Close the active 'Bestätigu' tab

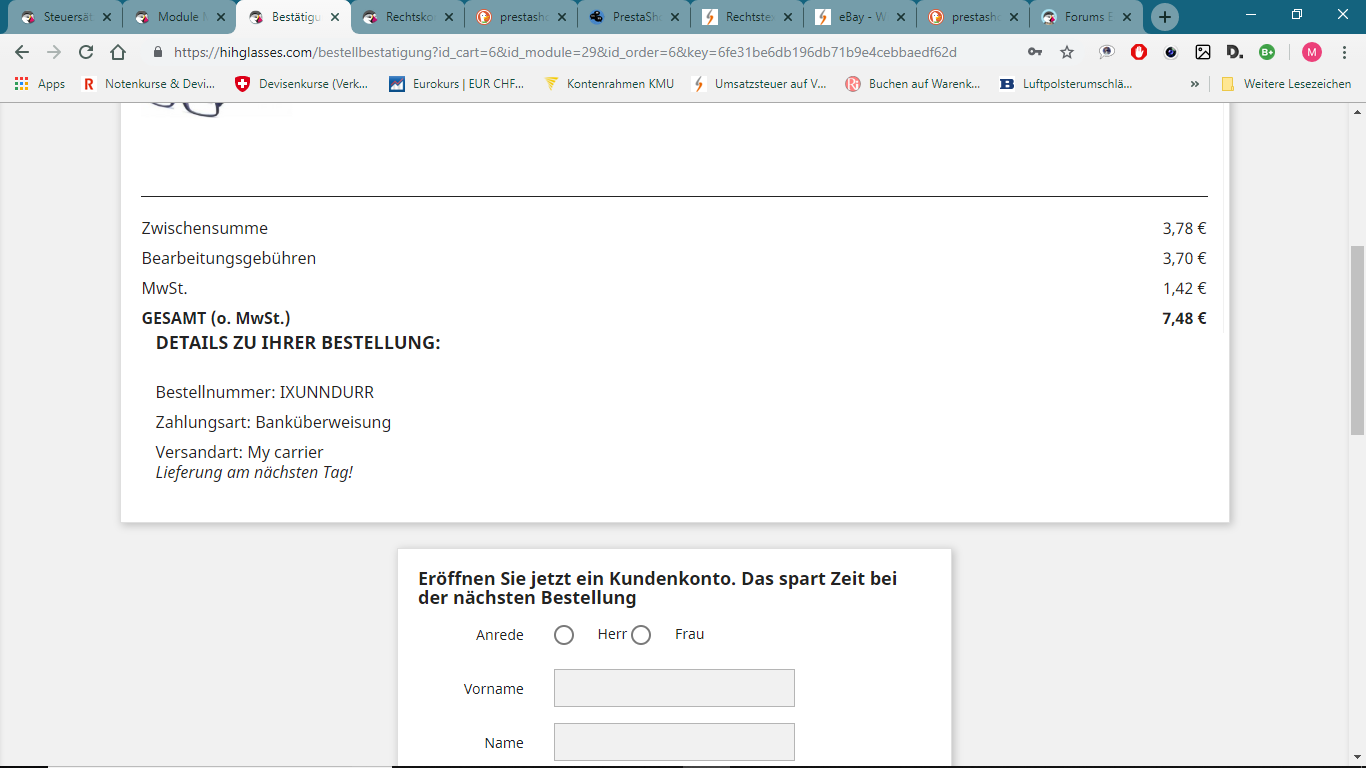[333, 17]
